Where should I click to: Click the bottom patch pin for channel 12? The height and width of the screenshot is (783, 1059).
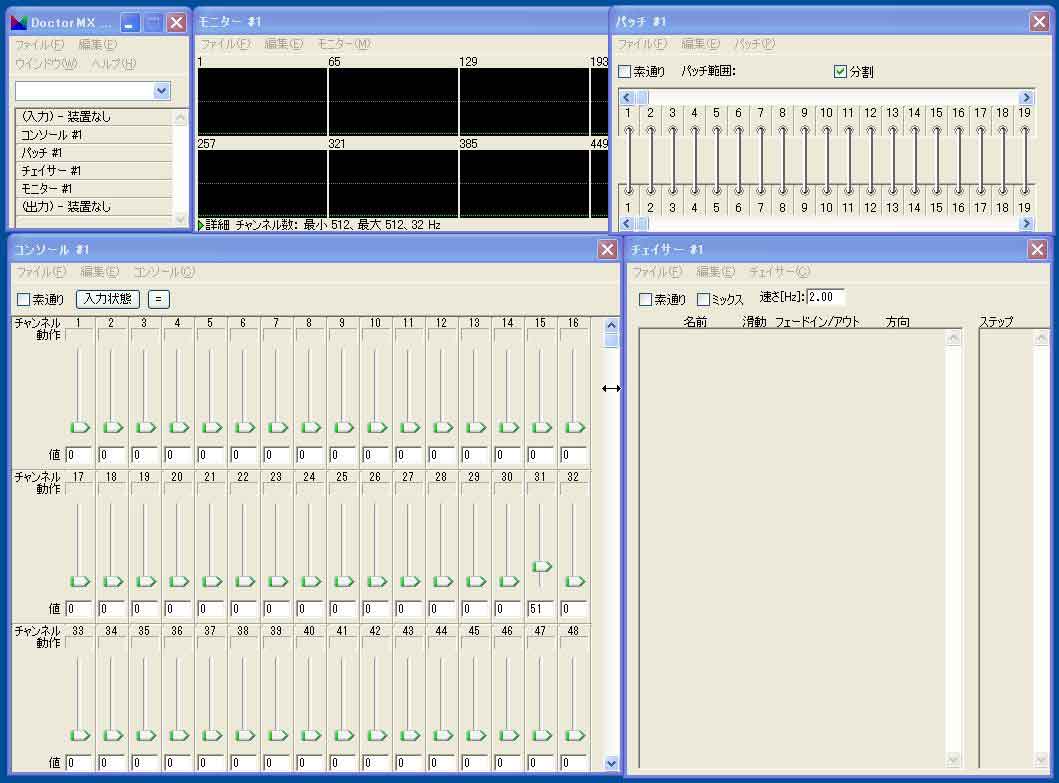pyautogui.click(x=870, y=190)
